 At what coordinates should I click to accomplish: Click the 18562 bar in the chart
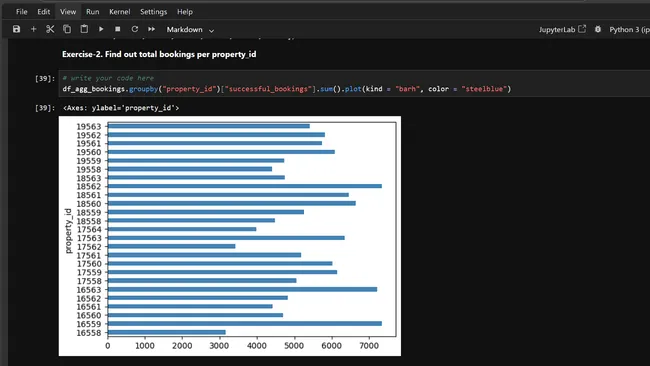245,186
